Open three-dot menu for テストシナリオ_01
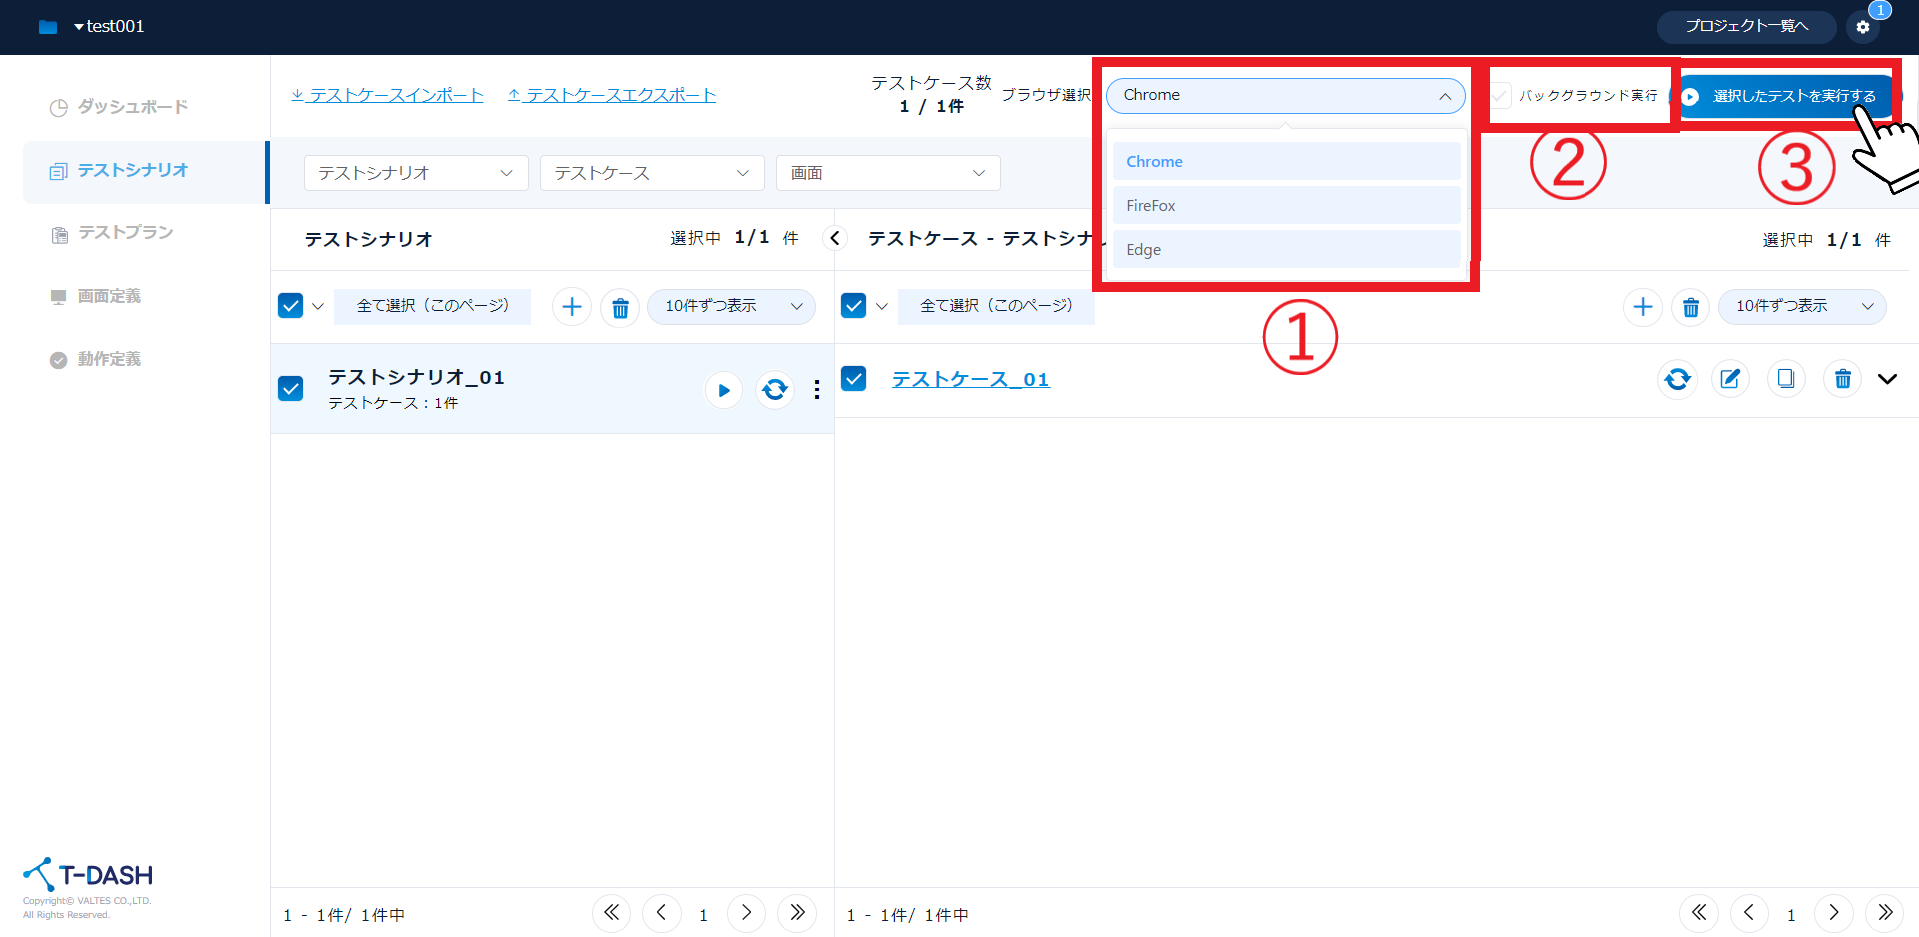This screenshot has height=937, width=1919. 817,390
